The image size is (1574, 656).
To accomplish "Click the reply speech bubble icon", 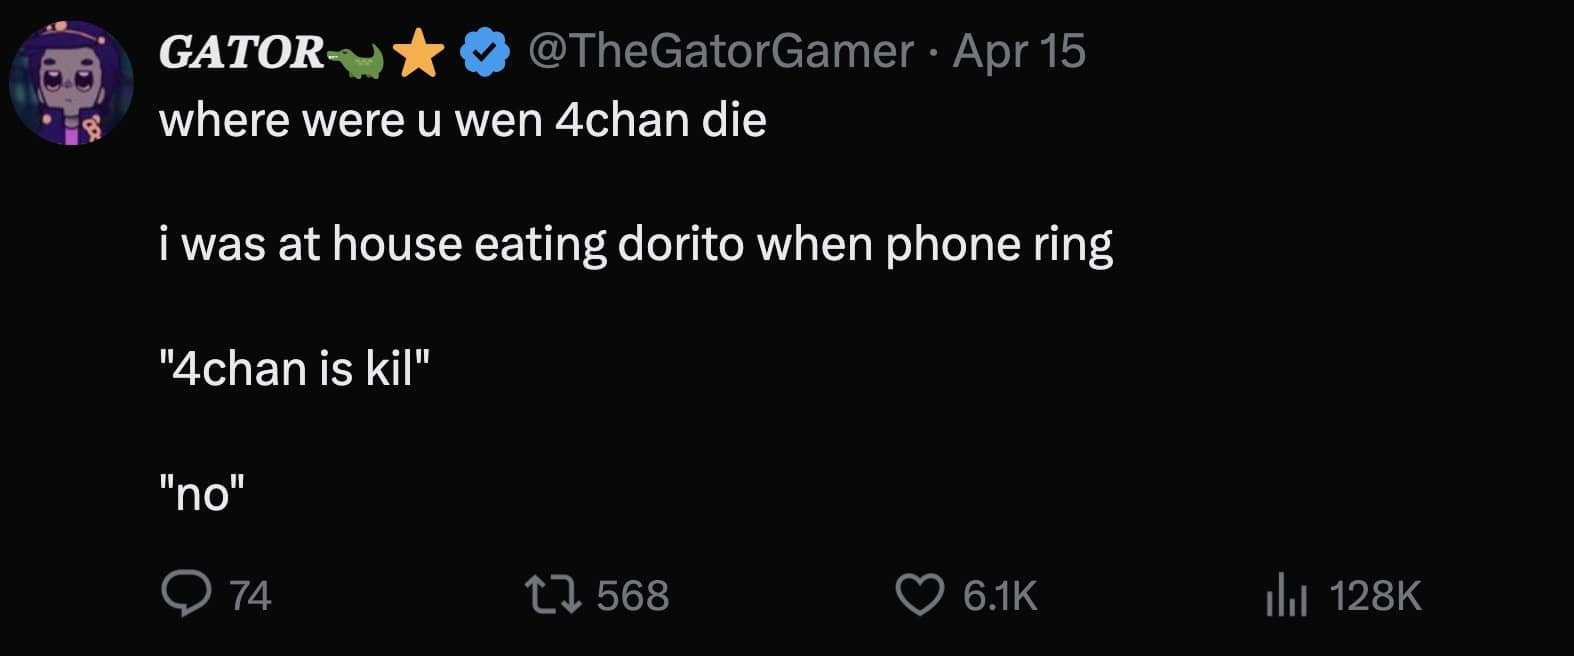I will click(x=186, y=594).
